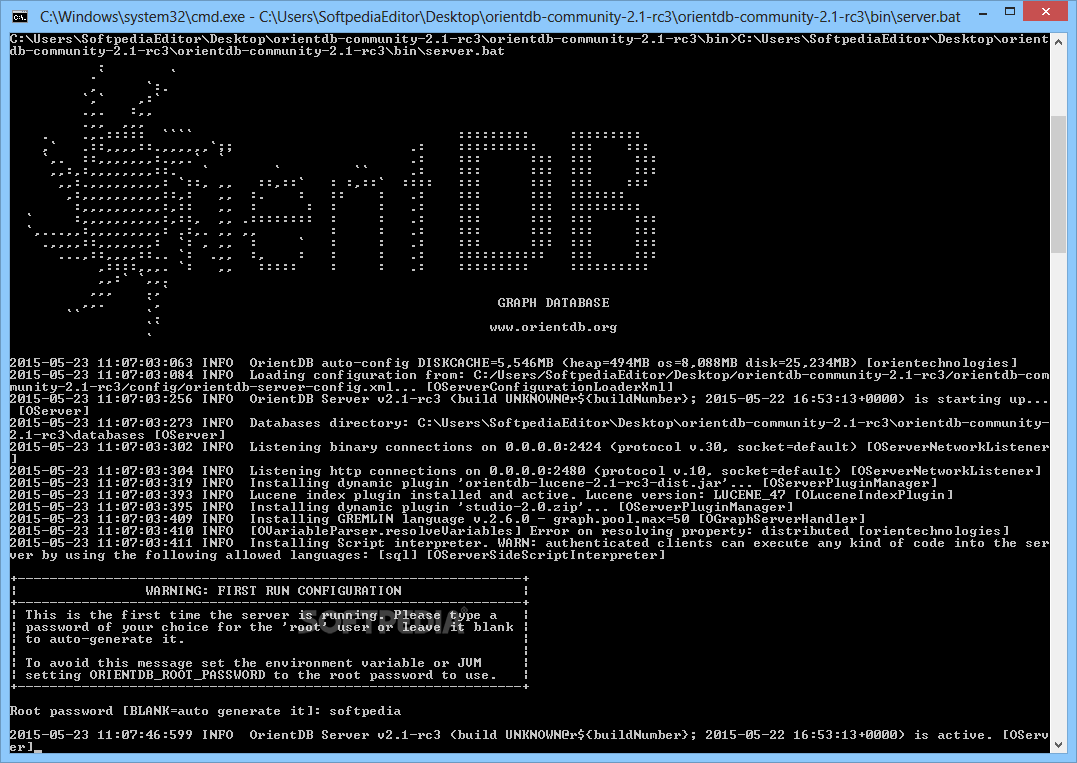The width and height of the screenshot is (1077, 763).
Task: Click the scrollbar down arrow
Action: [1058, 744]
